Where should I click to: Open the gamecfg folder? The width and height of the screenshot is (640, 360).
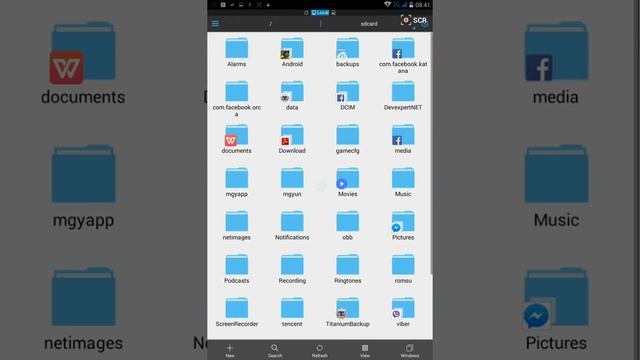coord(348,138)
